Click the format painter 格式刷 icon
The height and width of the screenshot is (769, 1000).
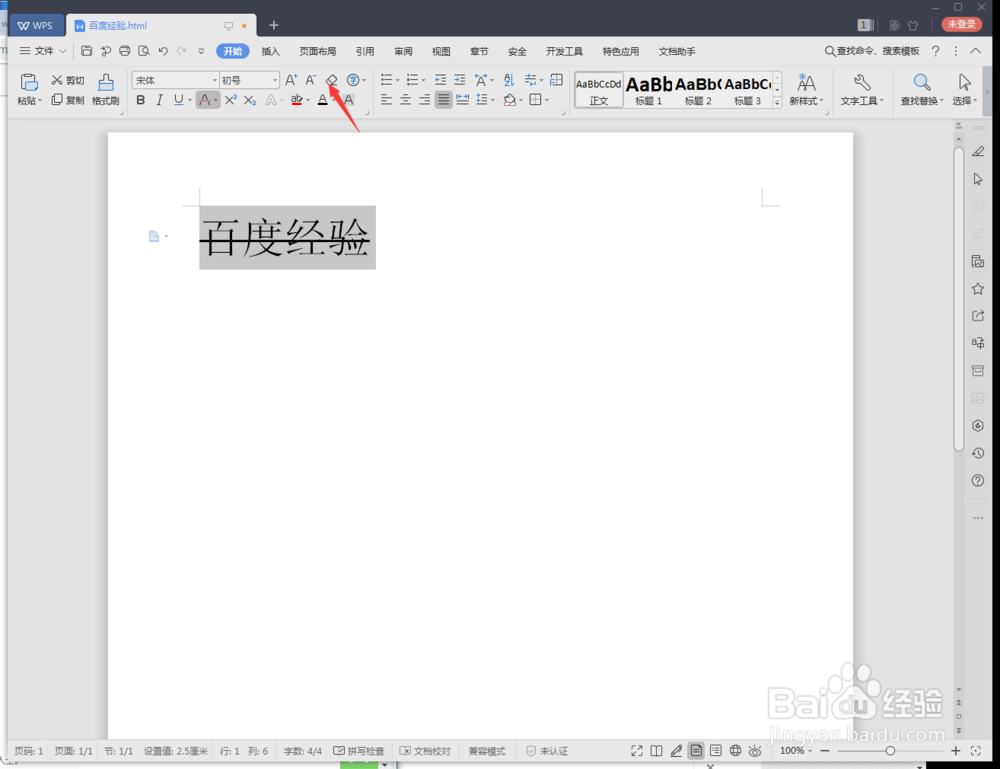(x=105, y=89)
